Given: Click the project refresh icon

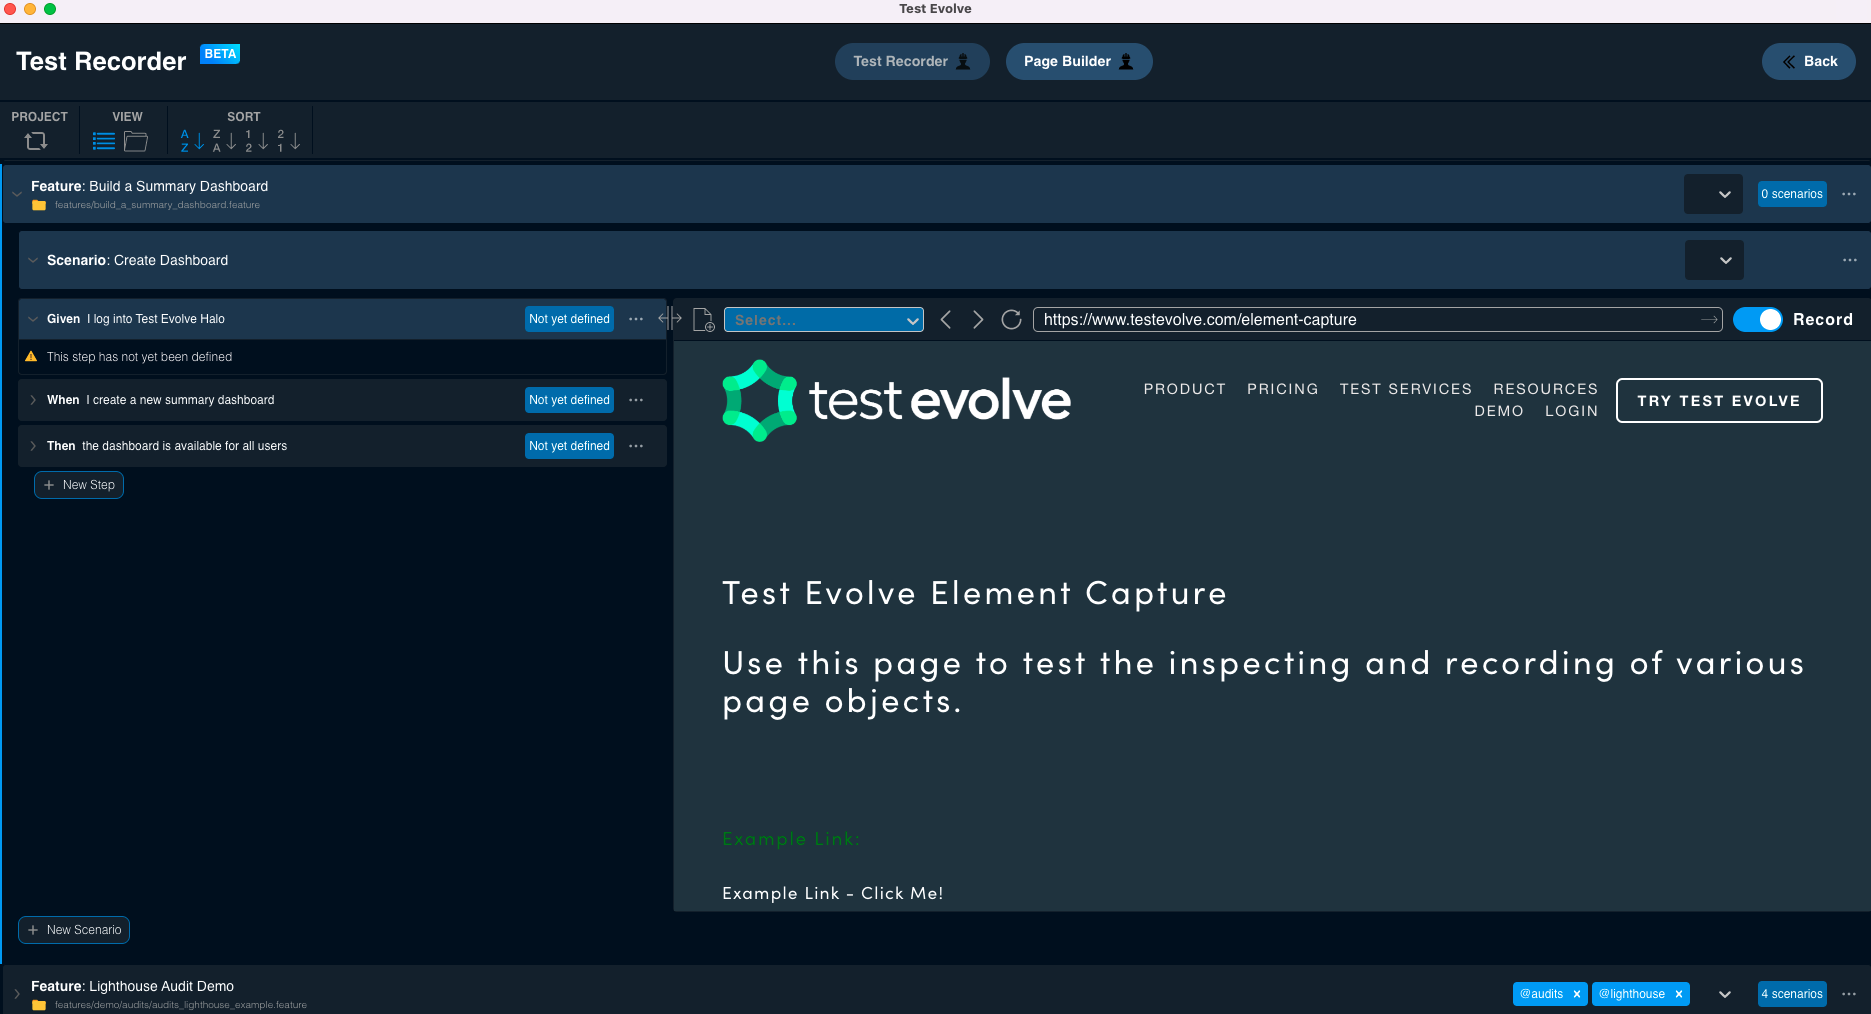Looking at the screenshot, I should click(36, 141).
